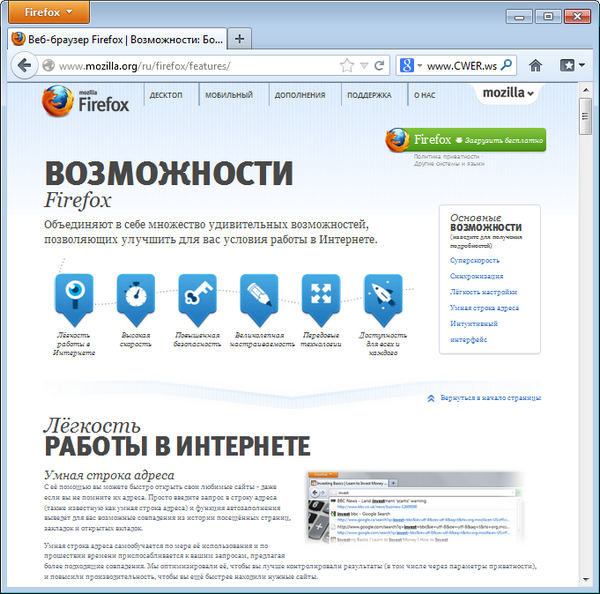This screenshot has width=600, height=594.
Task: Go to the browser Home page icon
Action: [x=536, y=66]
